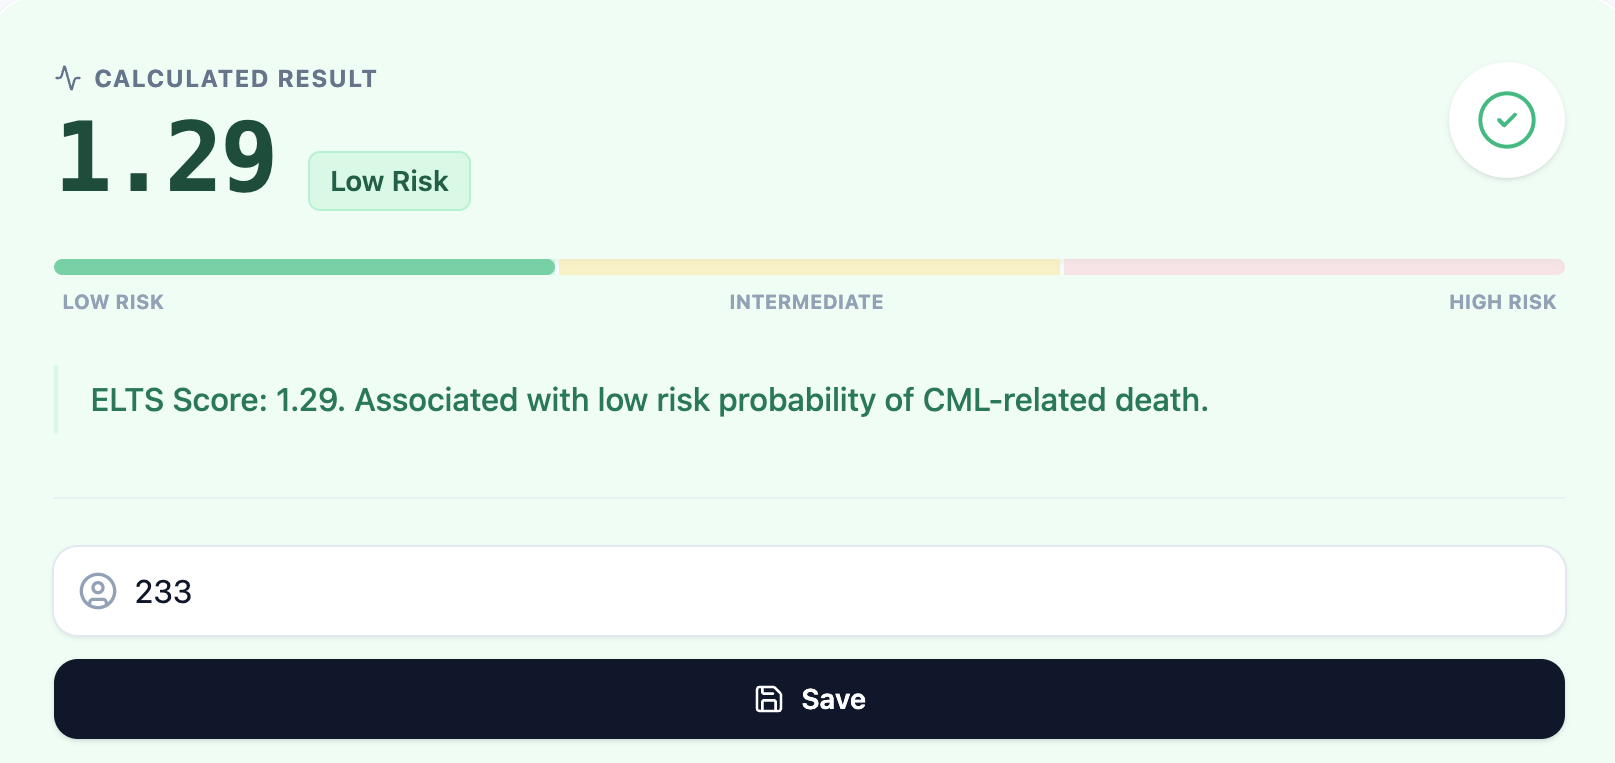This screenshot has width=1615, height=763.
Task: Click the pink high risk bar segment
Action: (x=1313, y=267)
